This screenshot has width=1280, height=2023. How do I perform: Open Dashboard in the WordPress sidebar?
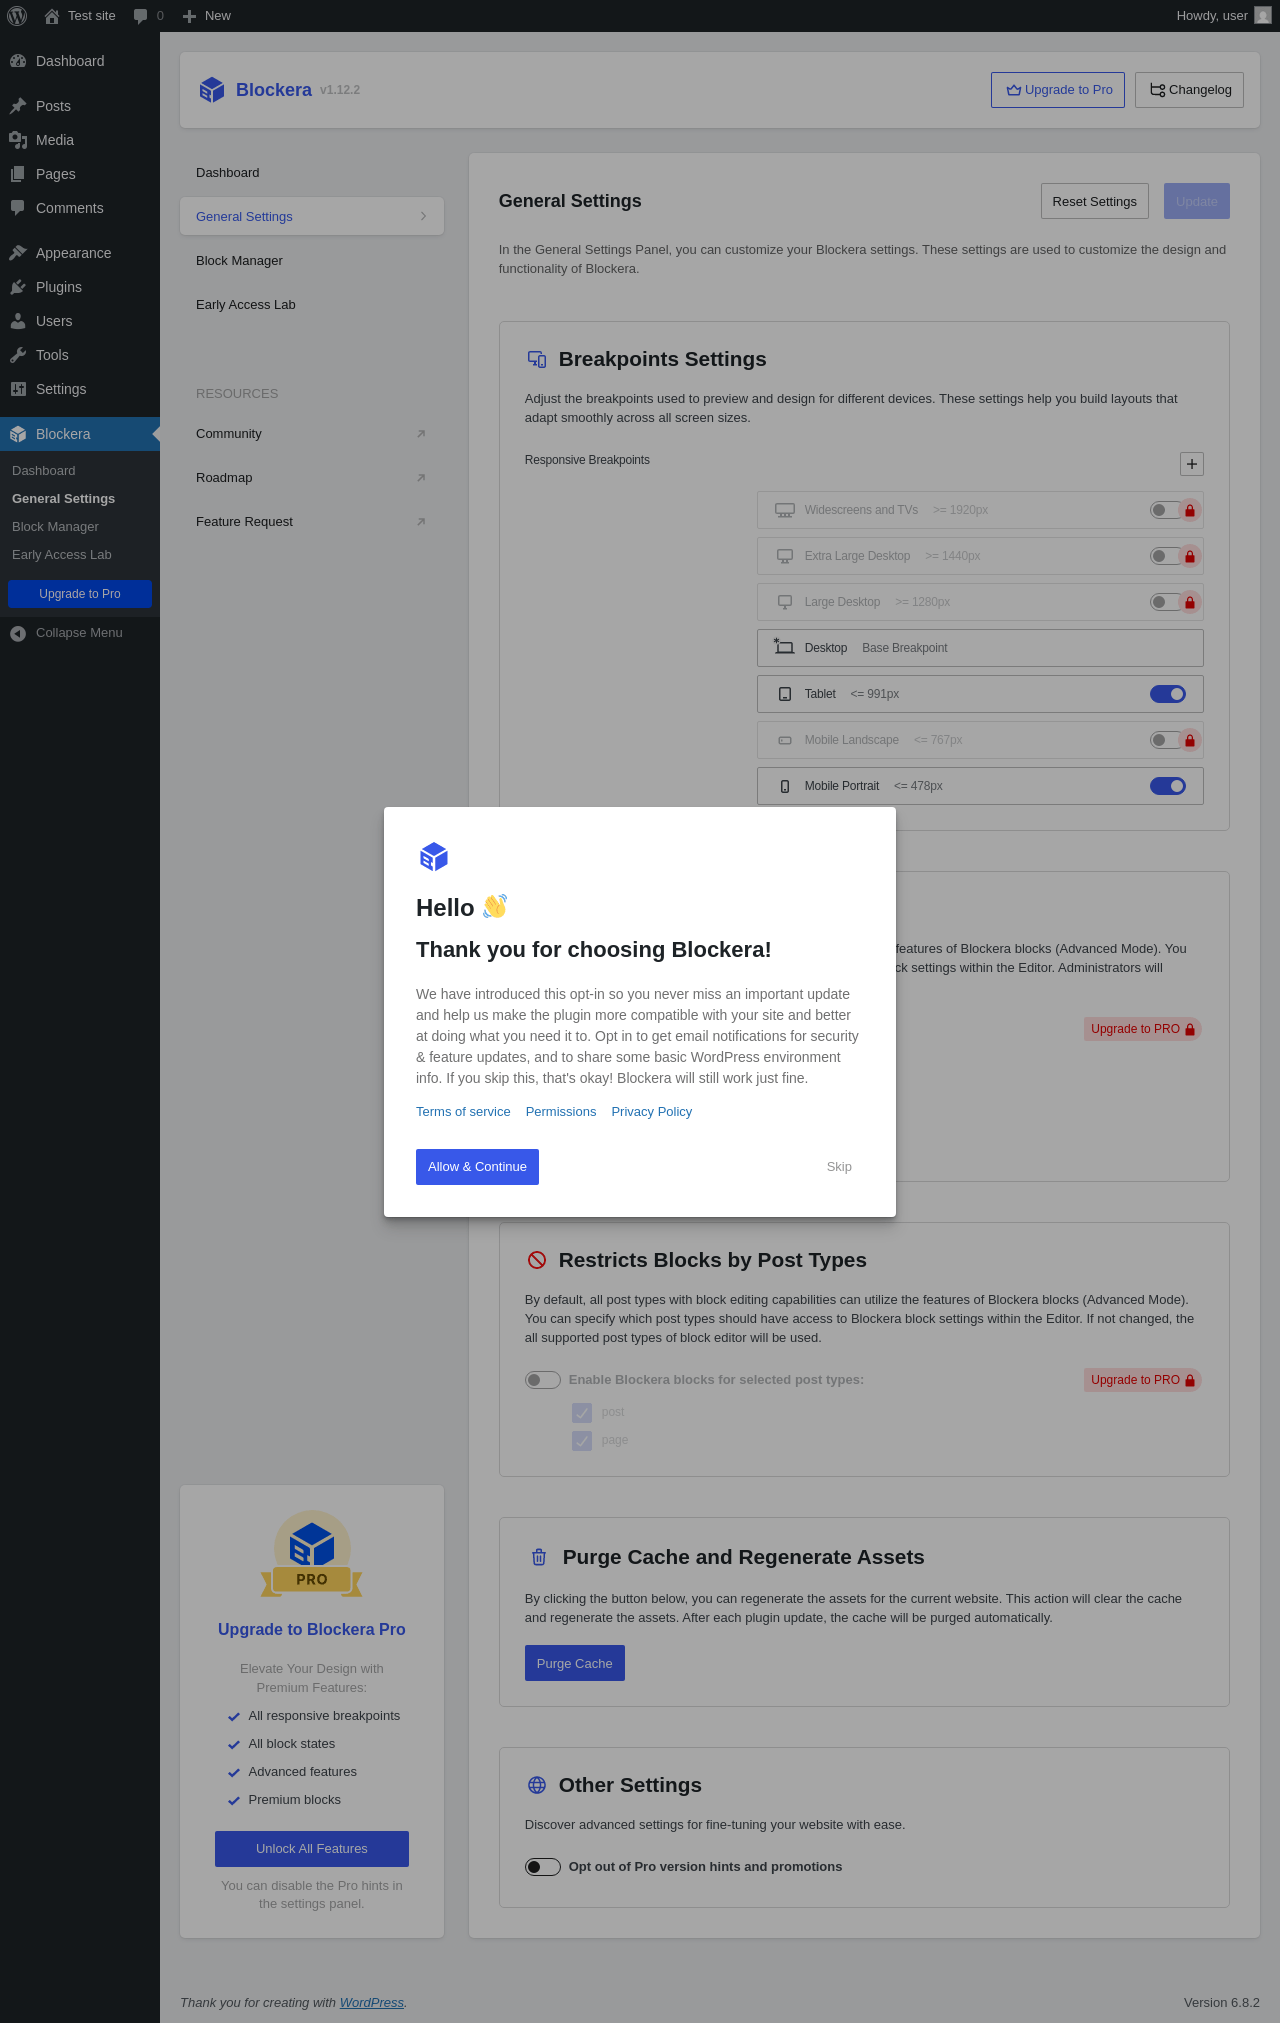(x=80, y=61)
